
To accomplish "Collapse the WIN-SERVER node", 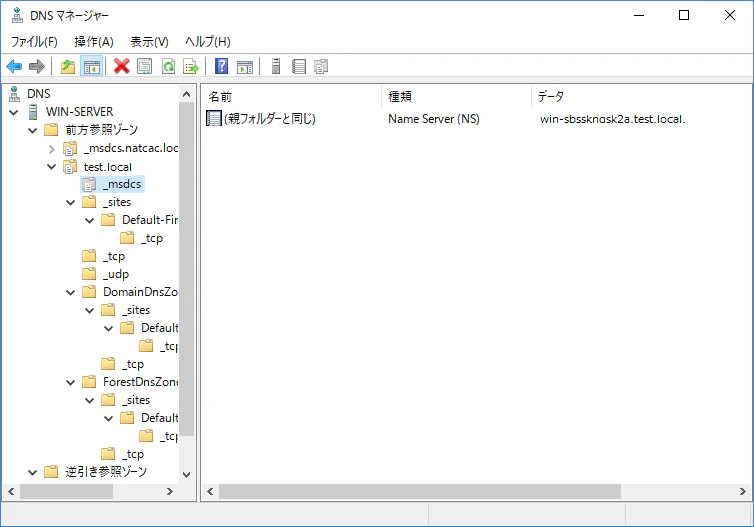I will click(x=13, y=113).
